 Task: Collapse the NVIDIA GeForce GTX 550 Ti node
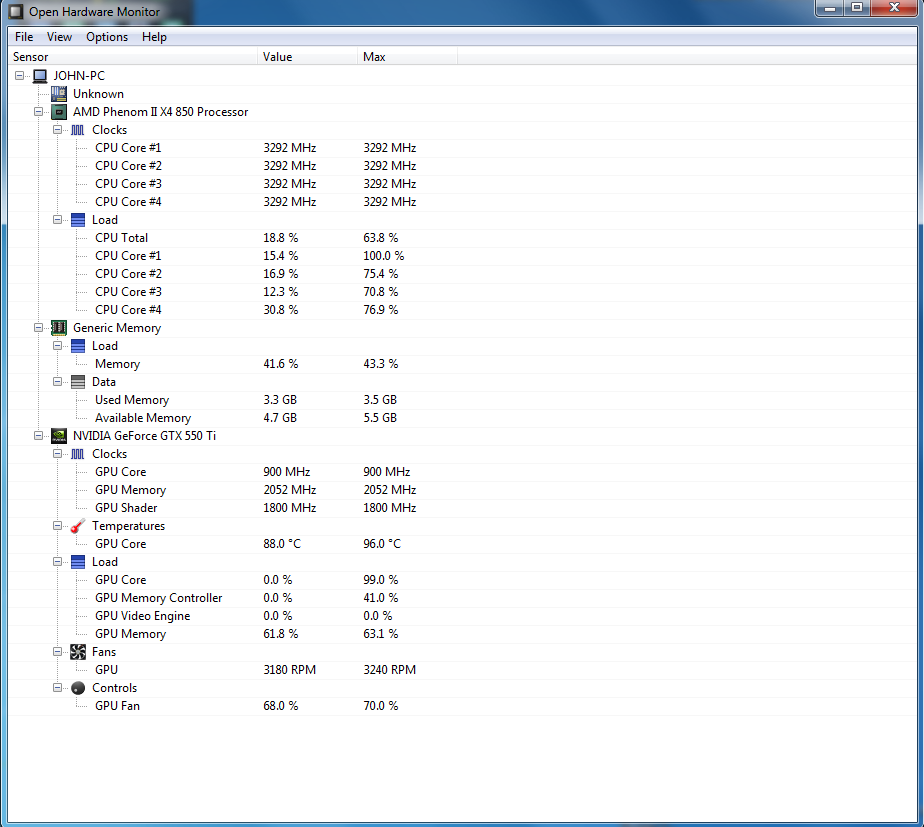(x=39, y=436)
